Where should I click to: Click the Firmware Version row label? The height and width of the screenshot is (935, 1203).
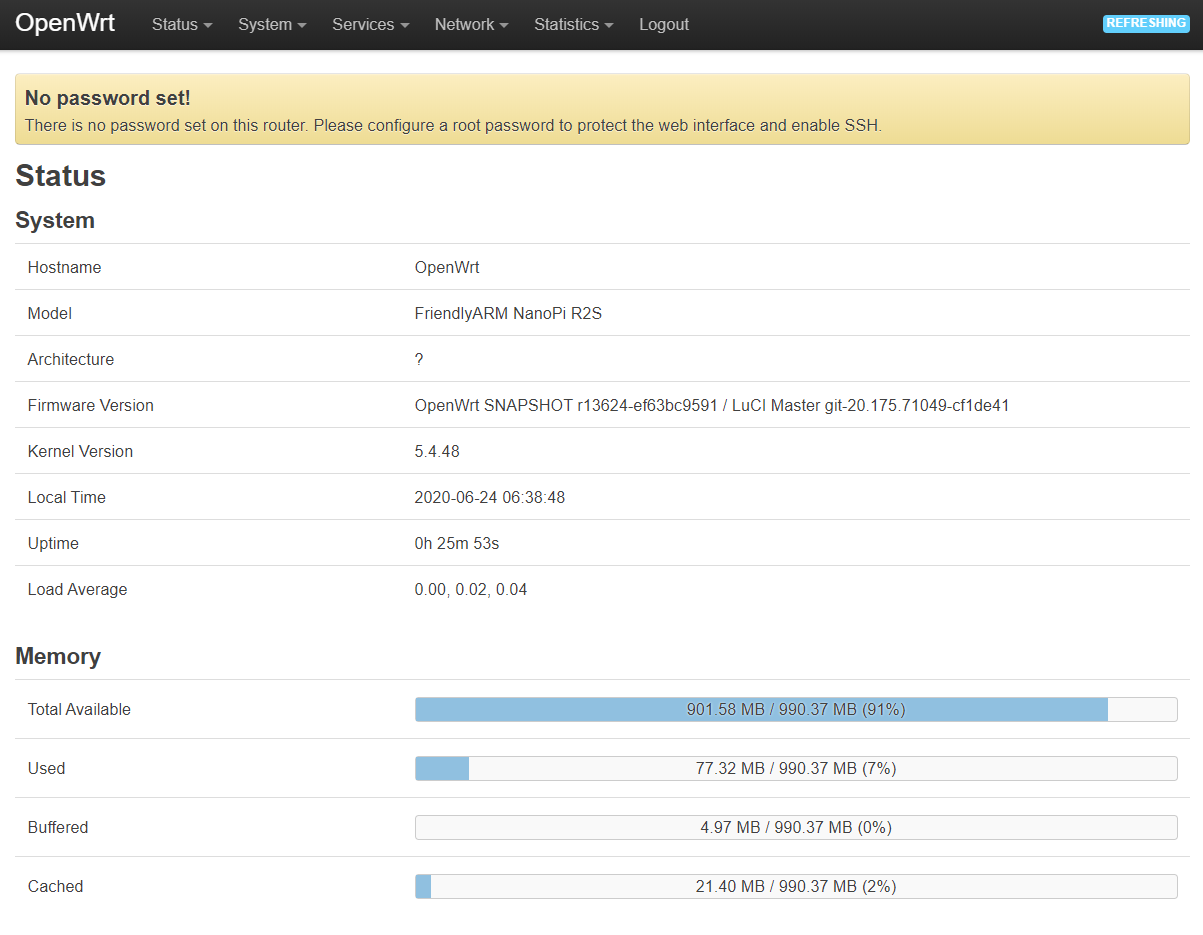91,406
